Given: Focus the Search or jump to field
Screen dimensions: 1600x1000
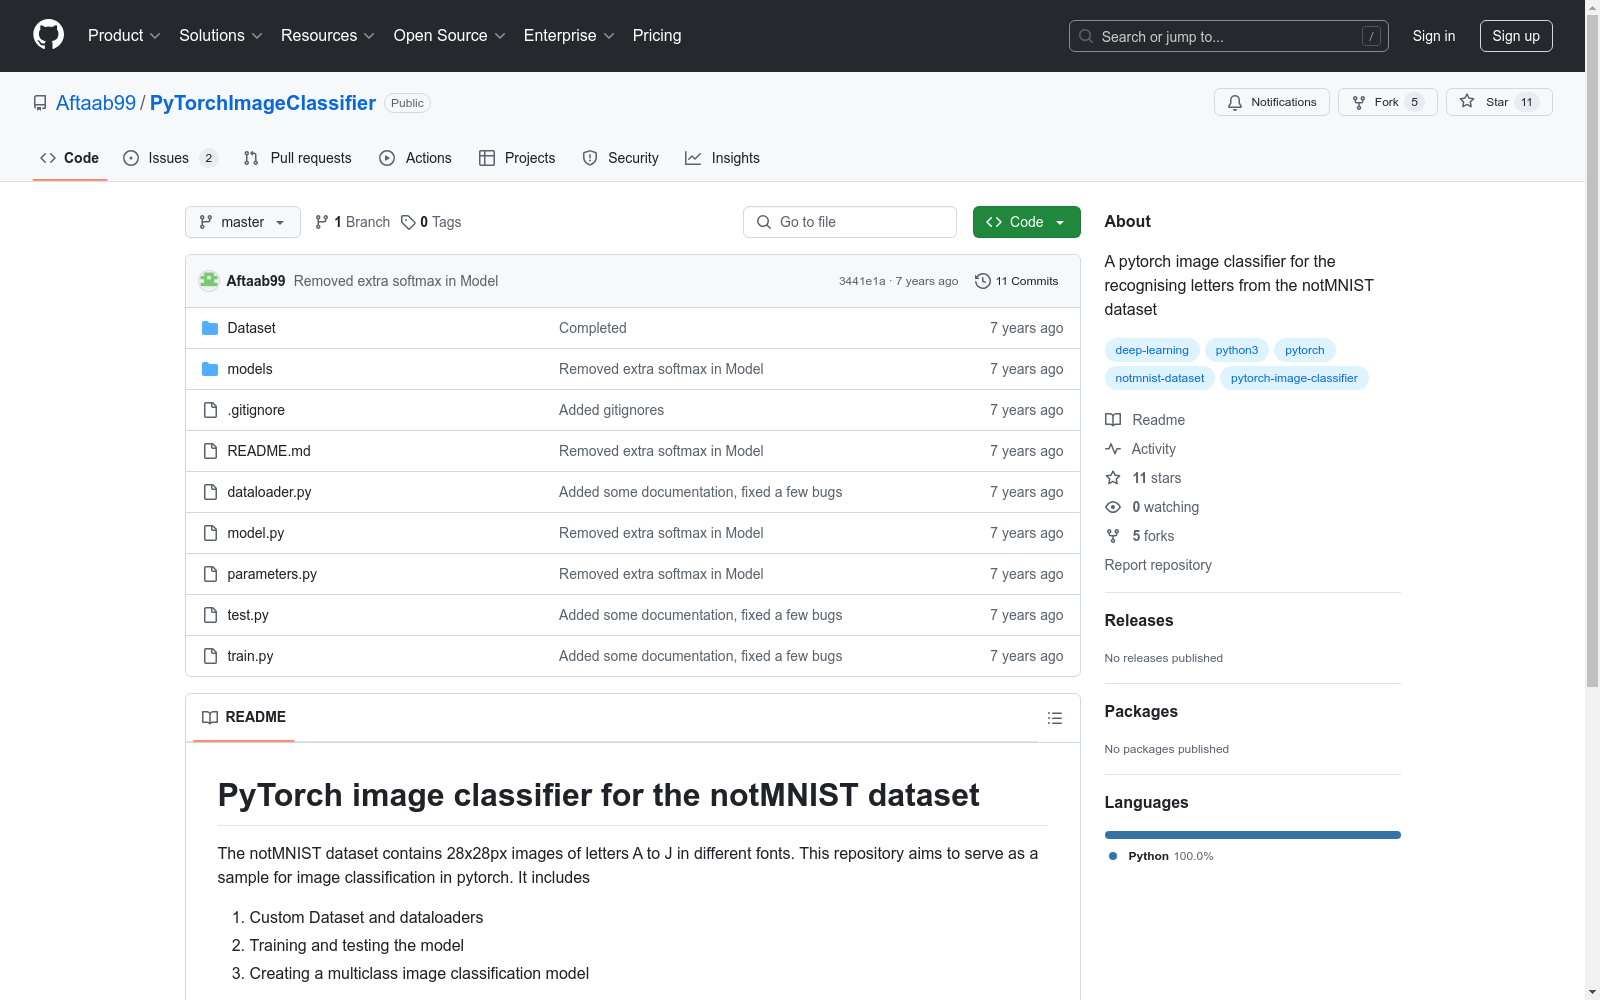Looking at the screenshot, I should coord(1229,36).
